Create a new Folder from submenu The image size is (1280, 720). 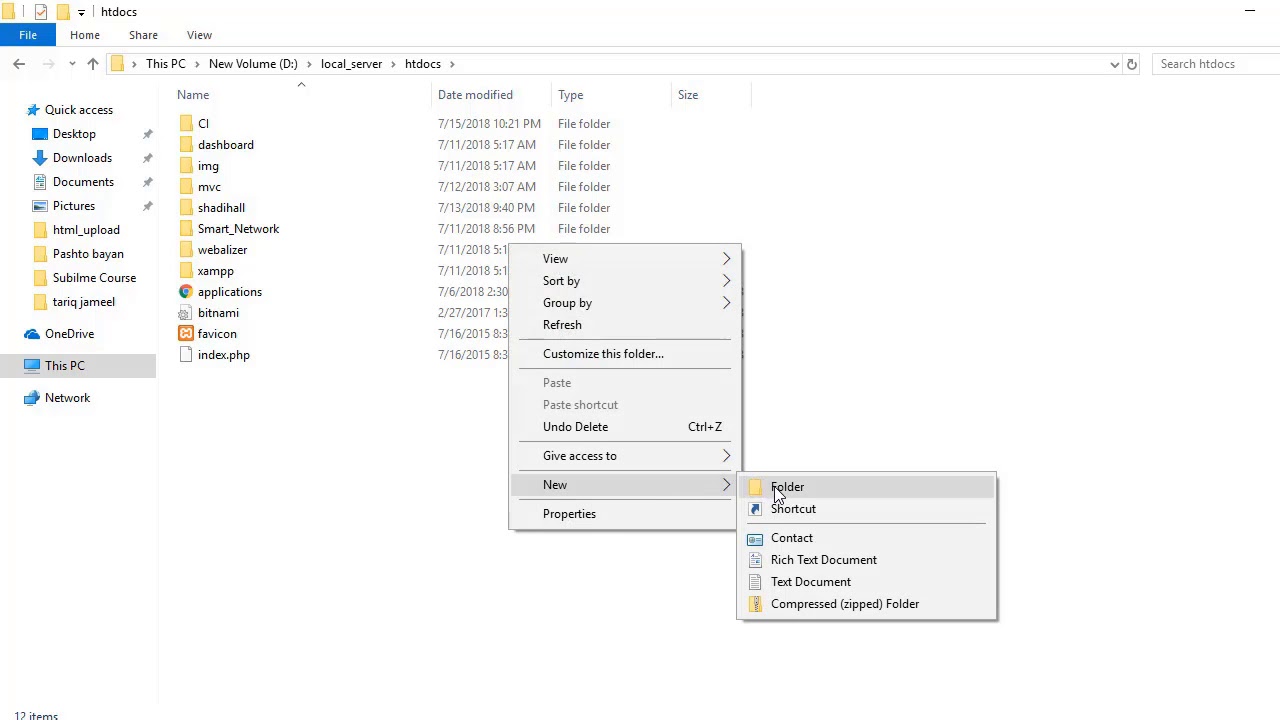pos(787,487)
